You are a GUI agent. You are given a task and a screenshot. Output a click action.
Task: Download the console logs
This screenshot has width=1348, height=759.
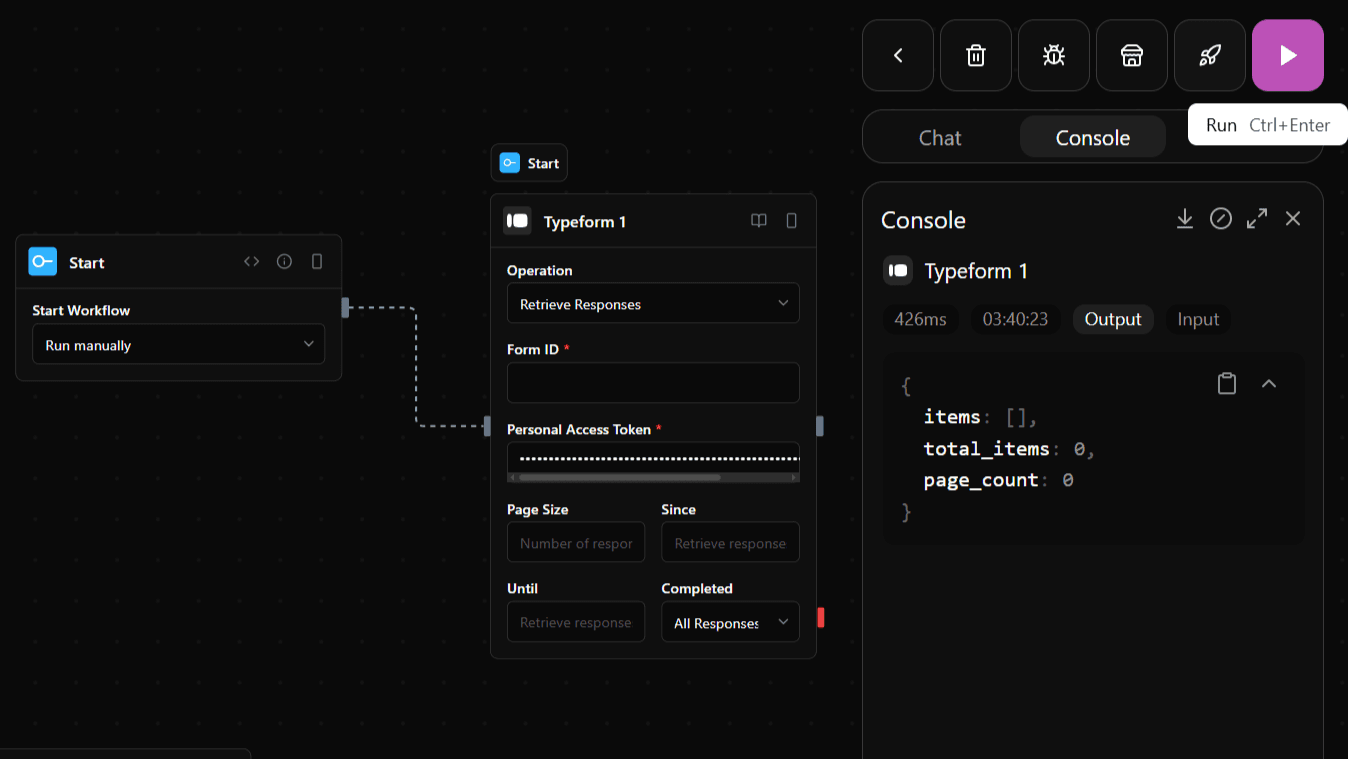coord(1185,218)
